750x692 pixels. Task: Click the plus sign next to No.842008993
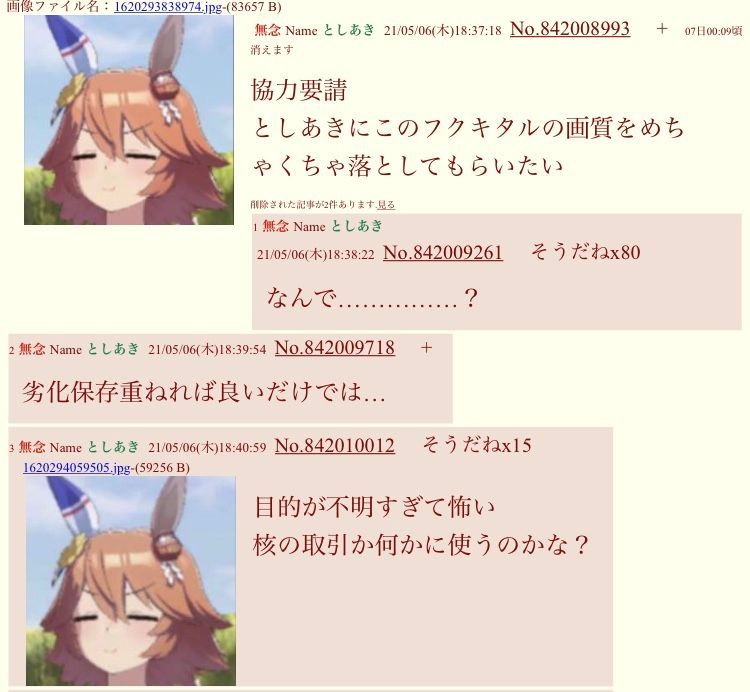click(662, 29)
